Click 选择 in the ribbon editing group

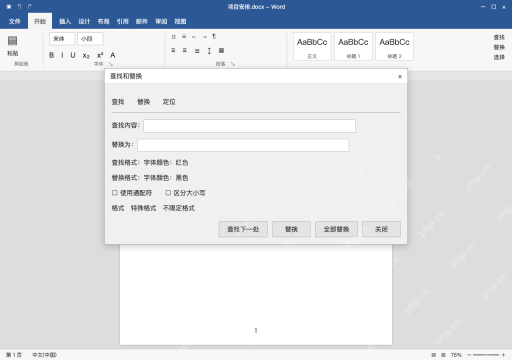coord(499,57)
